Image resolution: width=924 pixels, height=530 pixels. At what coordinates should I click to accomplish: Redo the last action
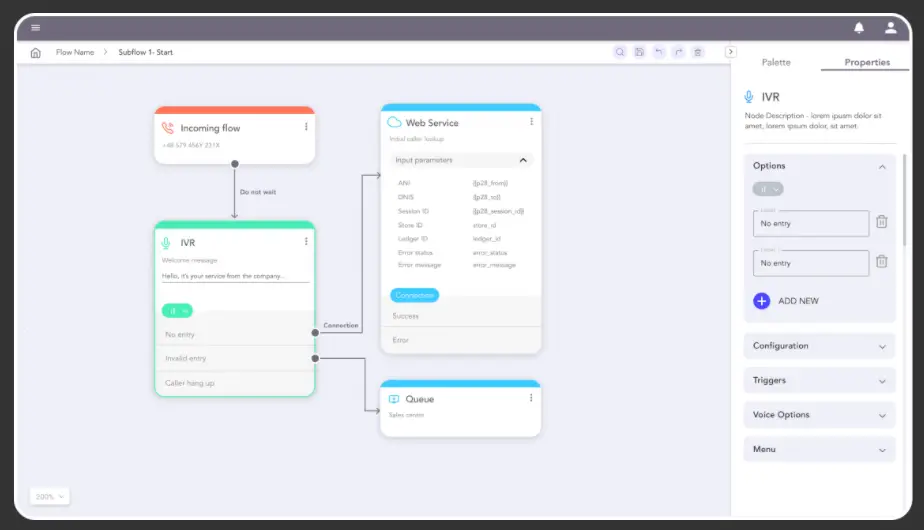[x=678, y=52]
